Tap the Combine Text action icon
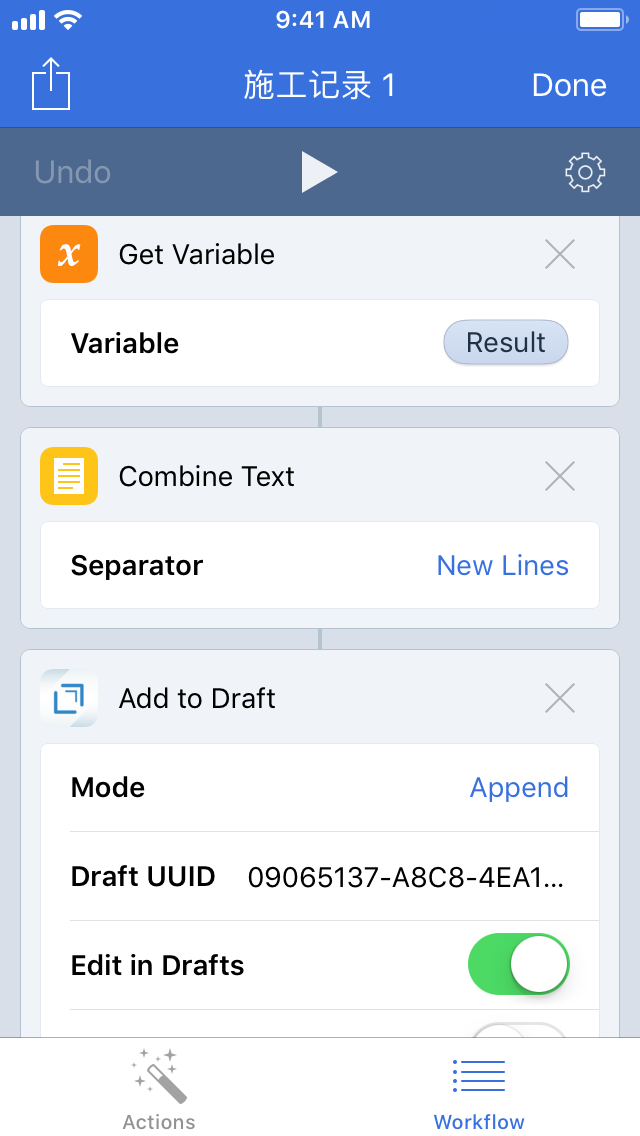The width and height of the screenshot is (640, 1136). point(69,476)
